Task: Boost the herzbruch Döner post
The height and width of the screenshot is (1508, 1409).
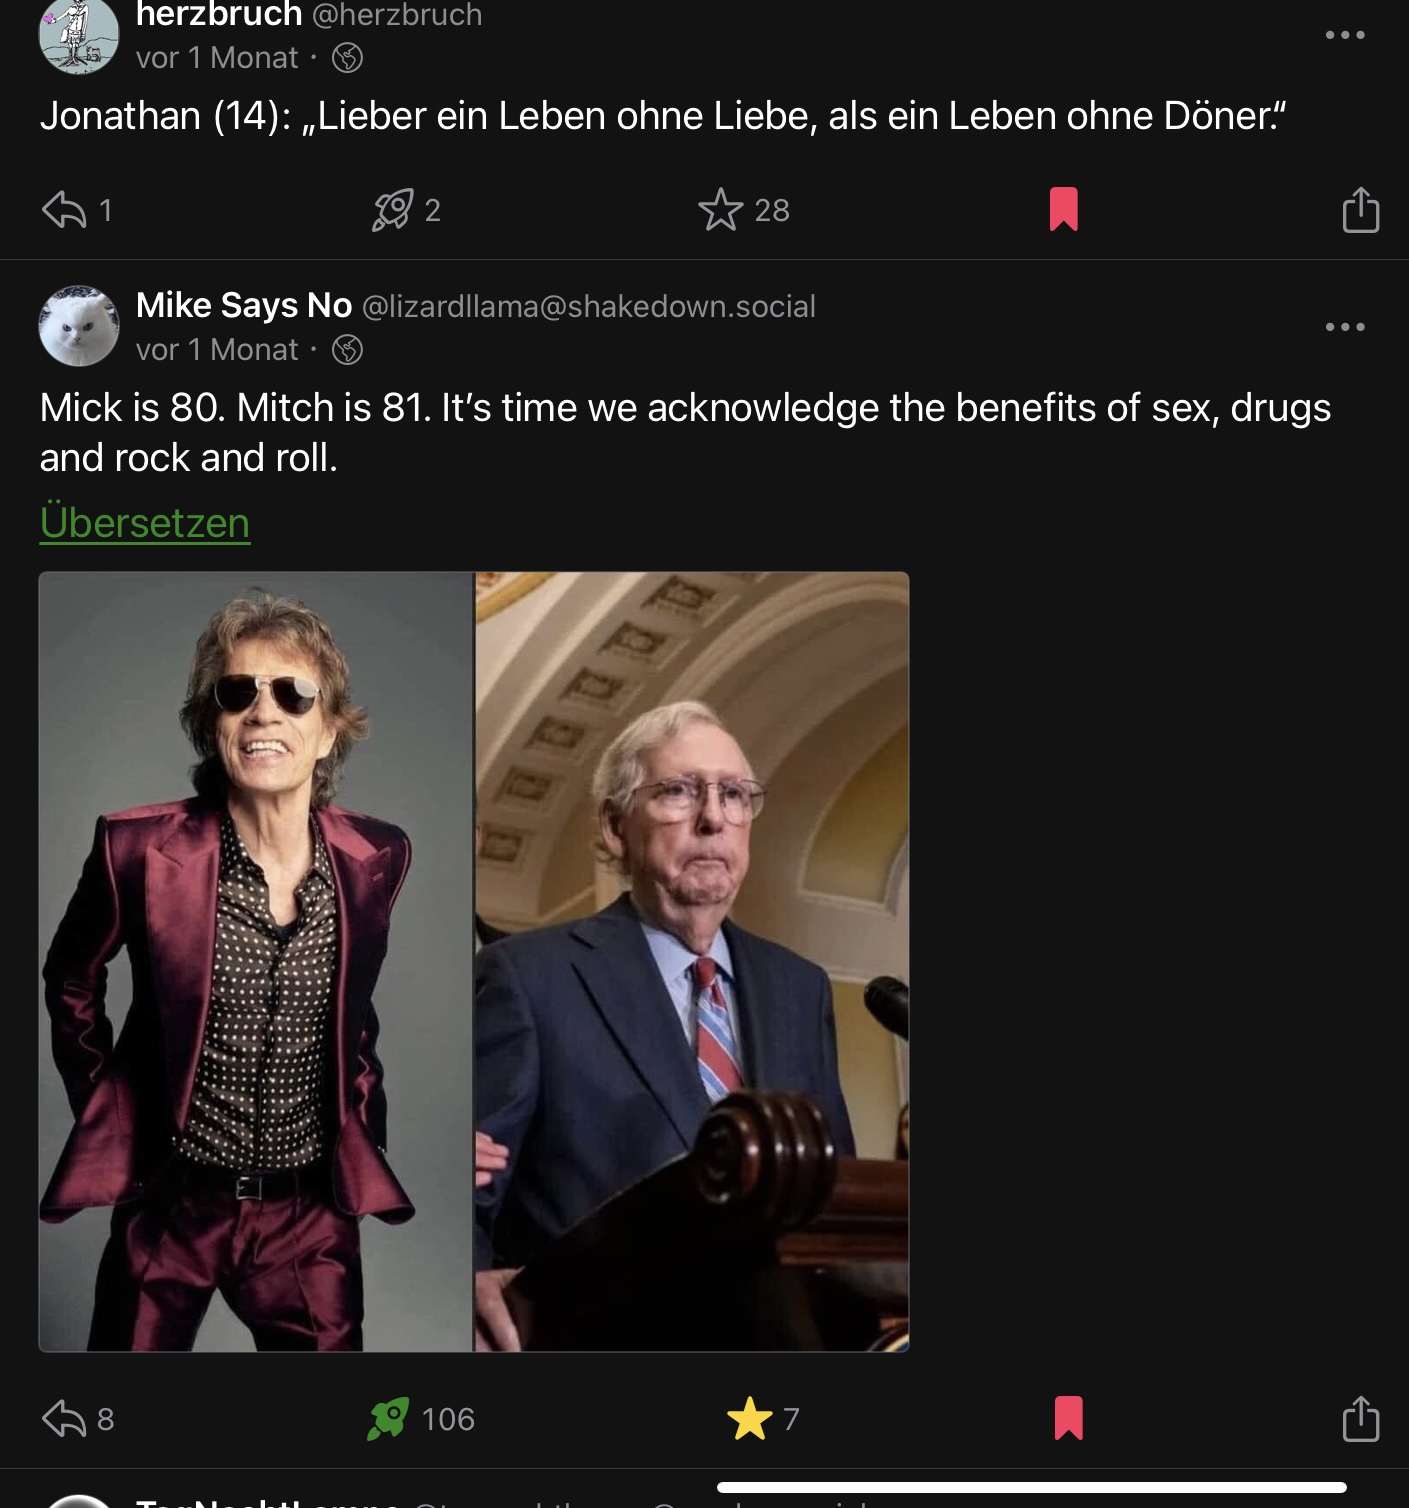Action: [392, 210]
